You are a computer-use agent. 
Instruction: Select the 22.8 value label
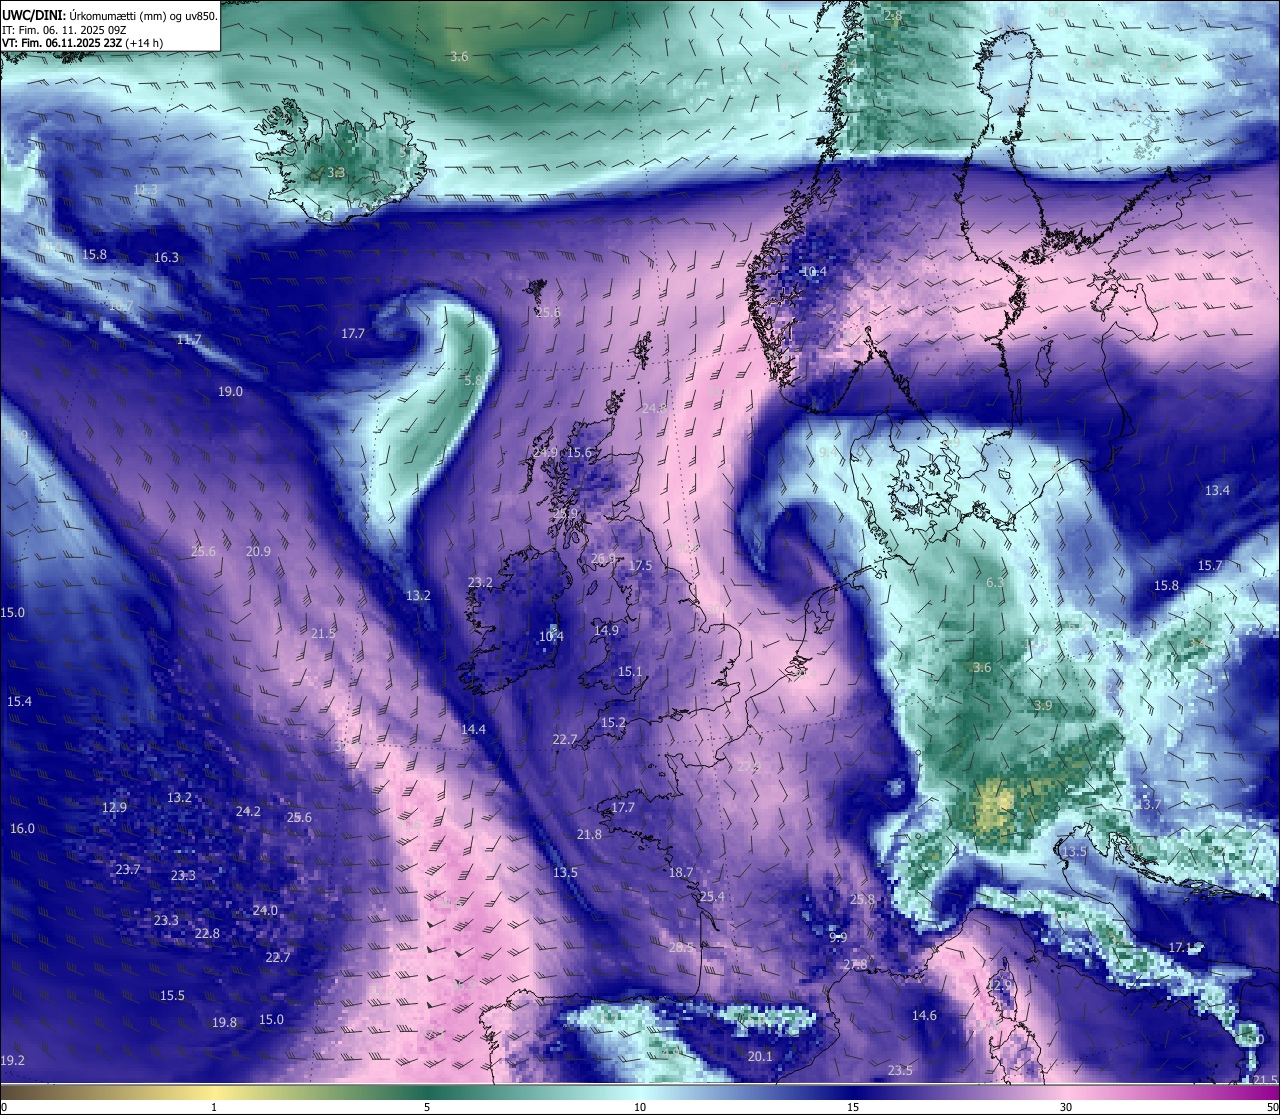pyautogui.click(x=207, y=934)
